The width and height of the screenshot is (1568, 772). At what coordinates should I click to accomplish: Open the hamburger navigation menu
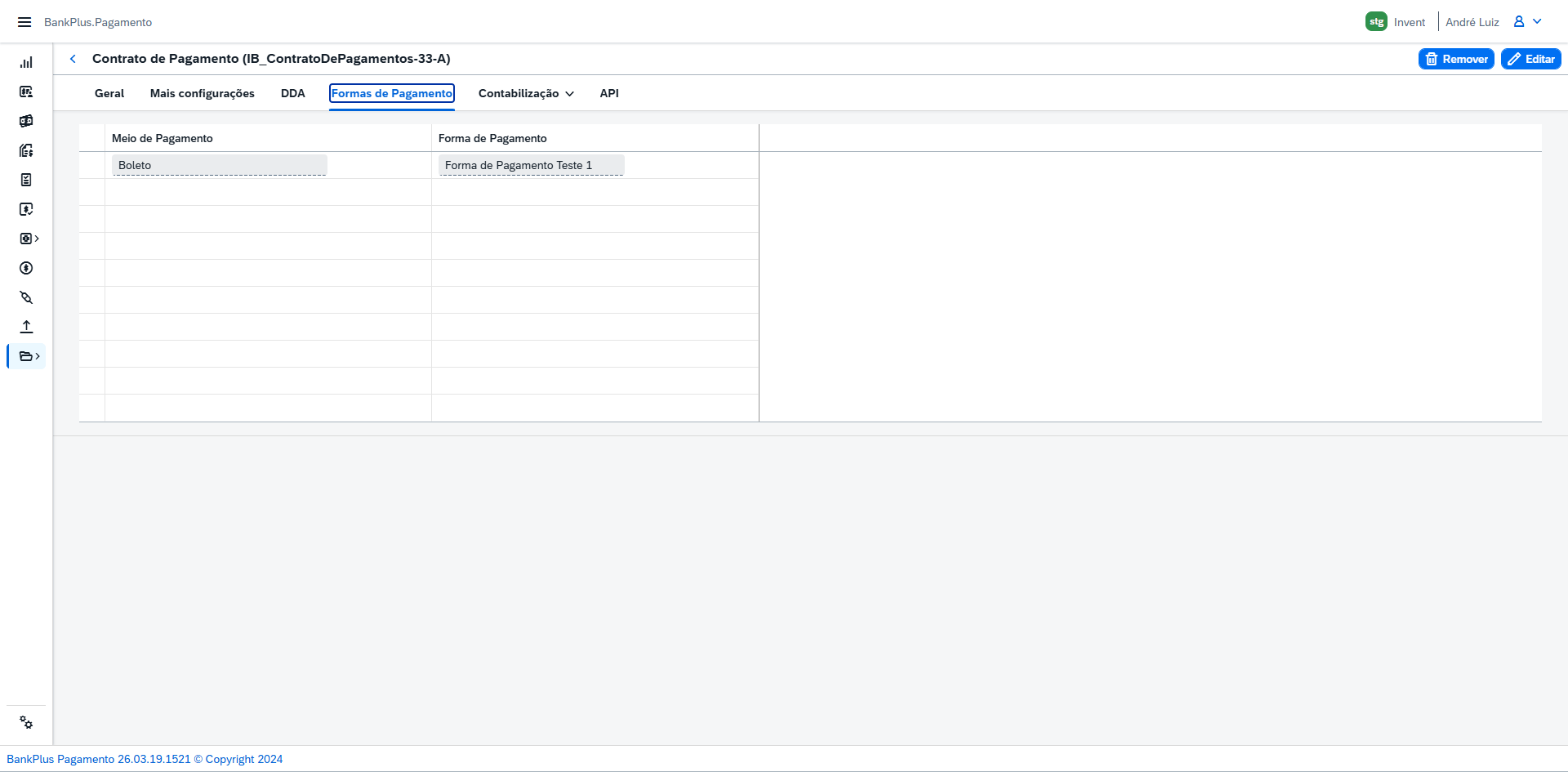point(25,22)
